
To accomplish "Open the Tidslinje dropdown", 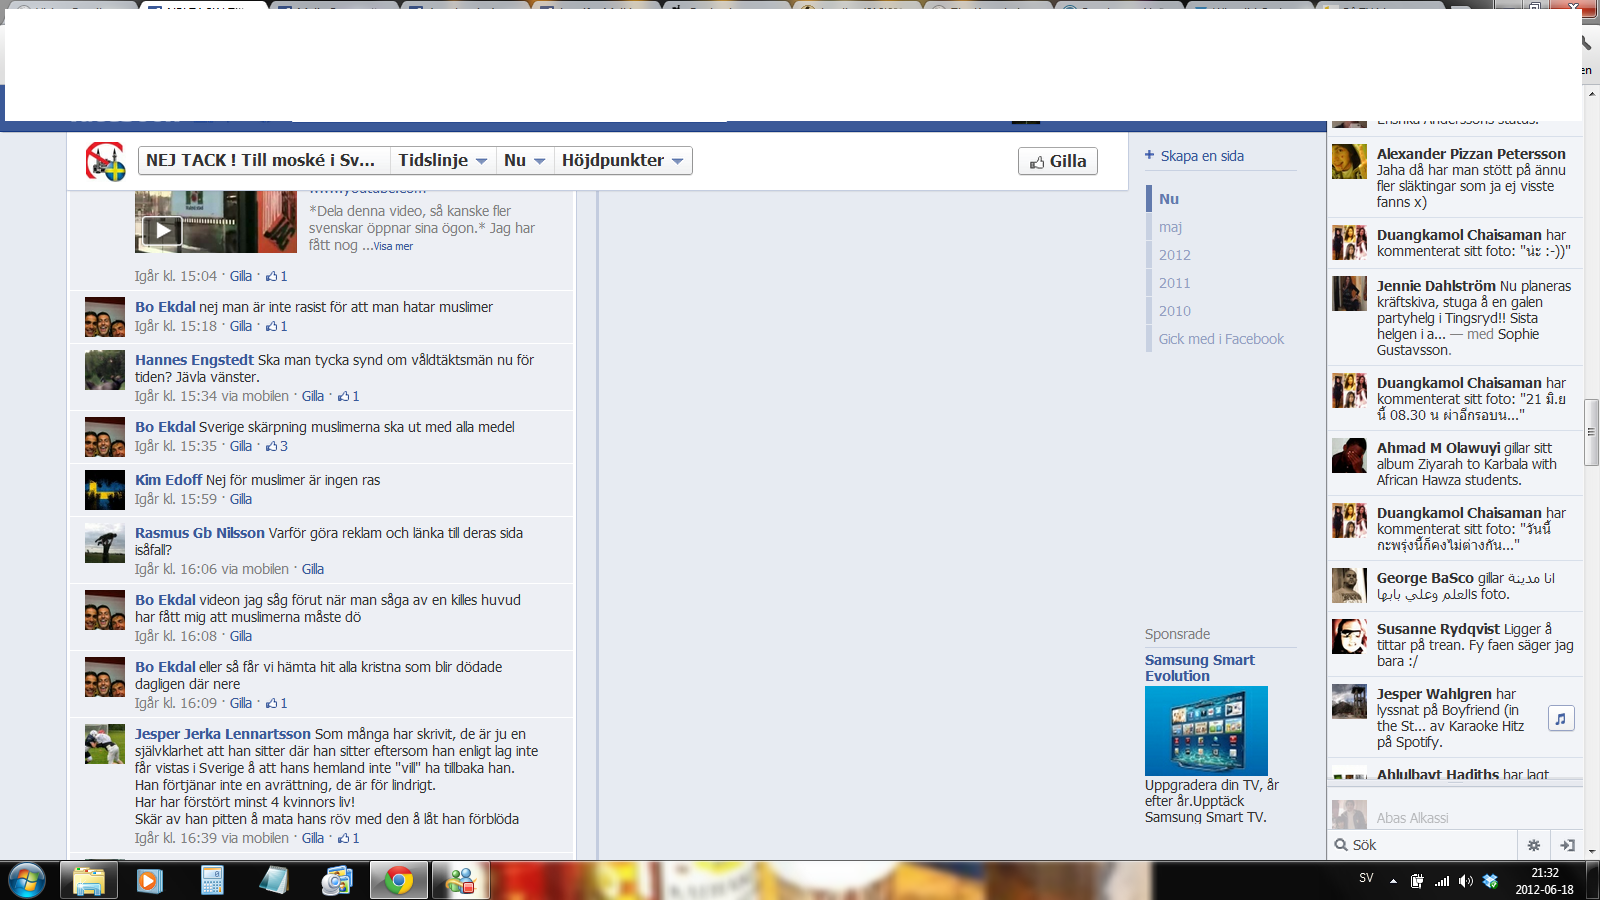I will pyautogui.click(x=442, y=160).
